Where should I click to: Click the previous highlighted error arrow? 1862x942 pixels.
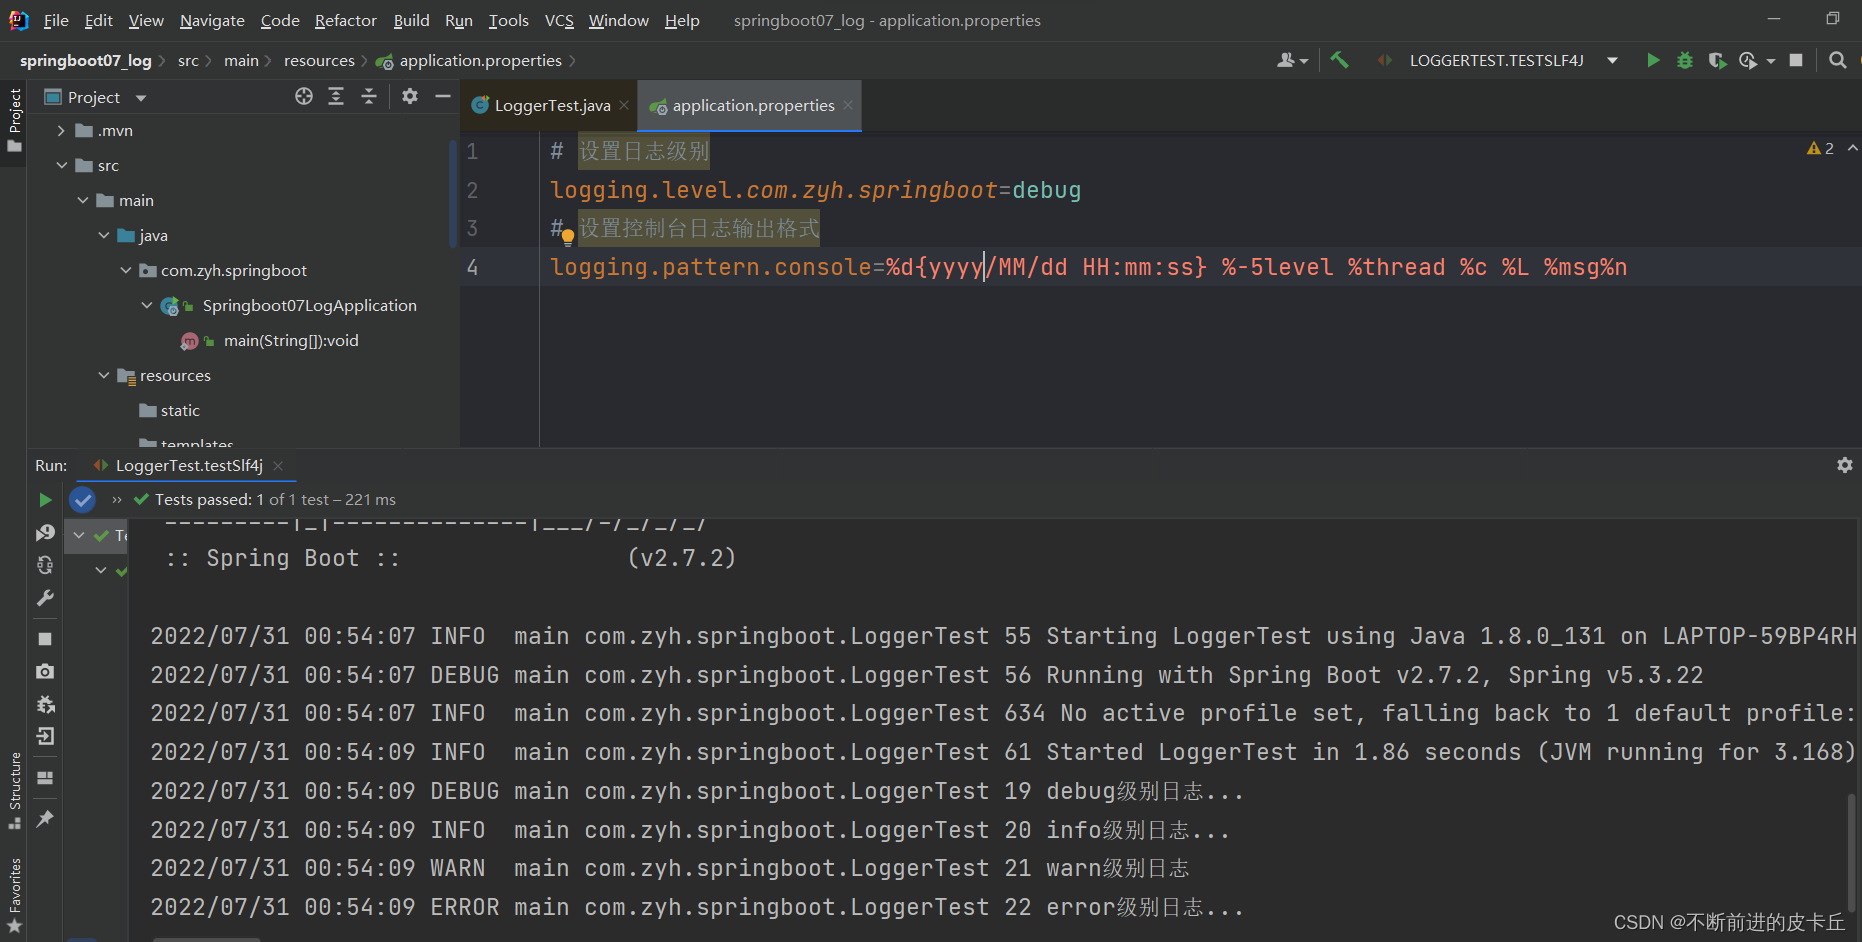[x=1852, y=148]
